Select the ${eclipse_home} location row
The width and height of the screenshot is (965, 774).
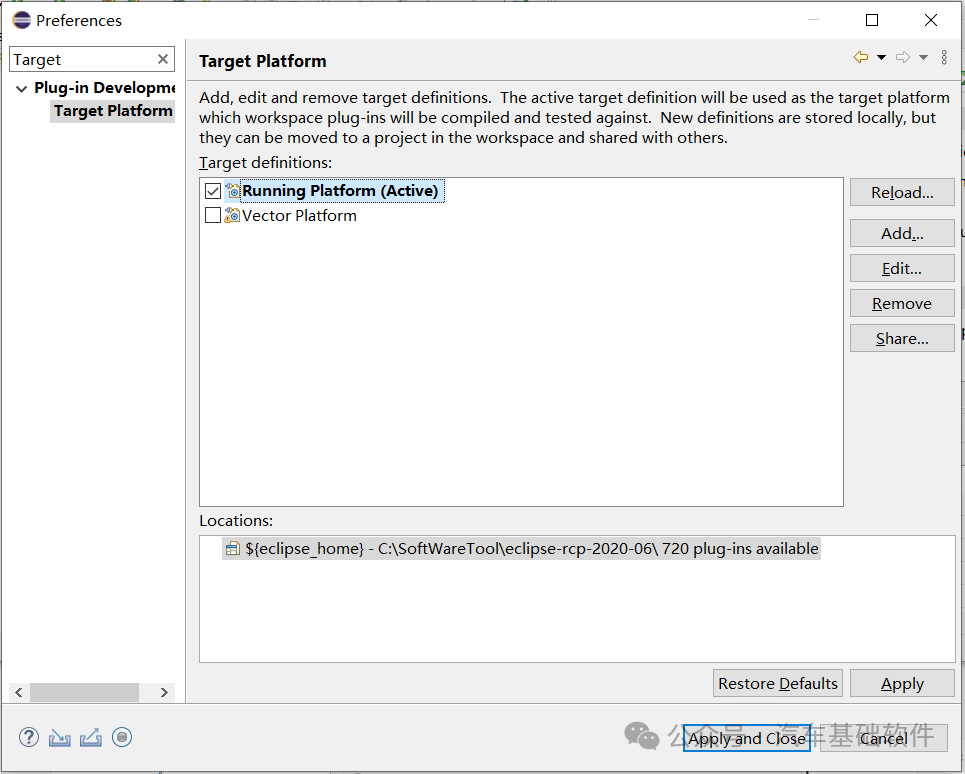coord(521,549)
